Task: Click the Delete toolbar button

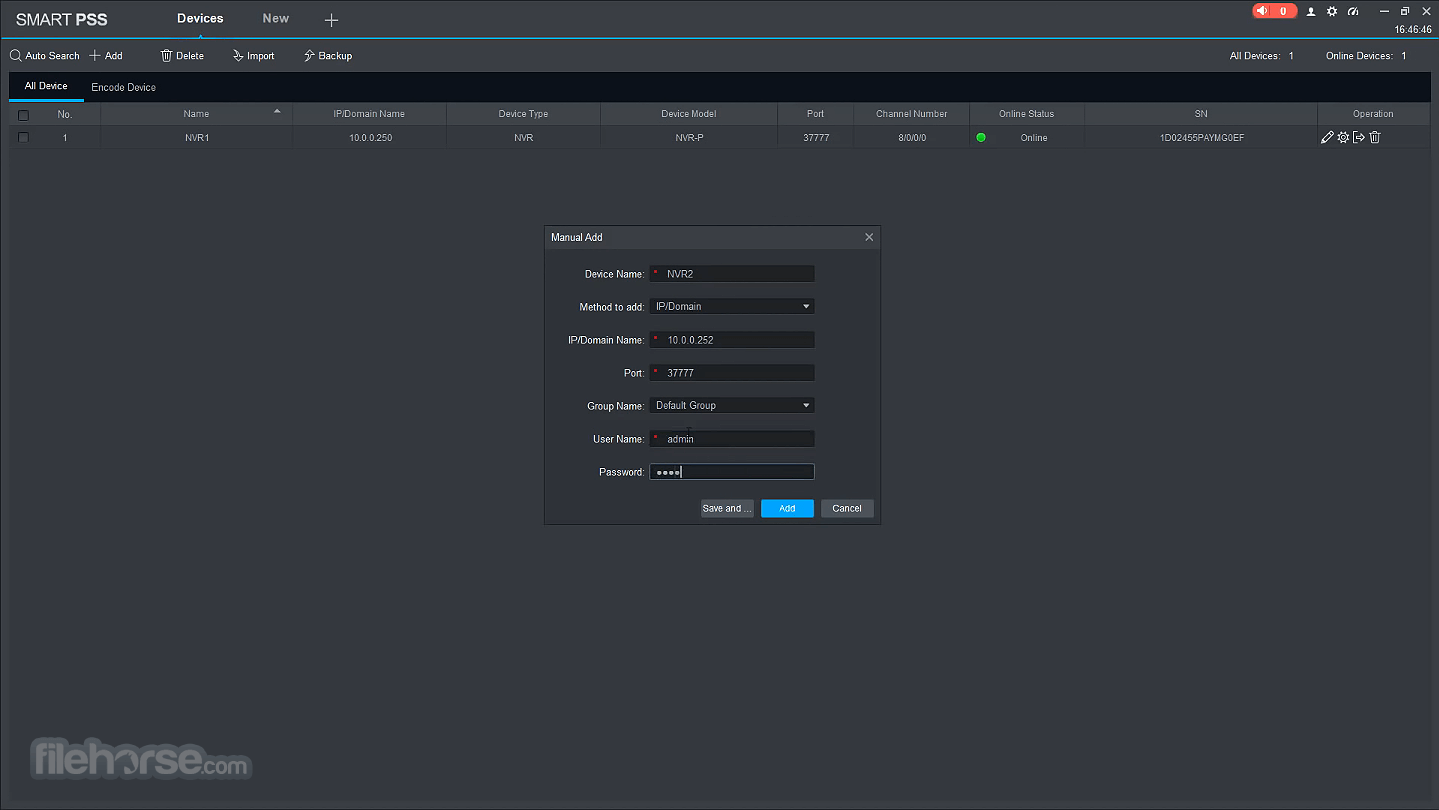Action: 182,56
